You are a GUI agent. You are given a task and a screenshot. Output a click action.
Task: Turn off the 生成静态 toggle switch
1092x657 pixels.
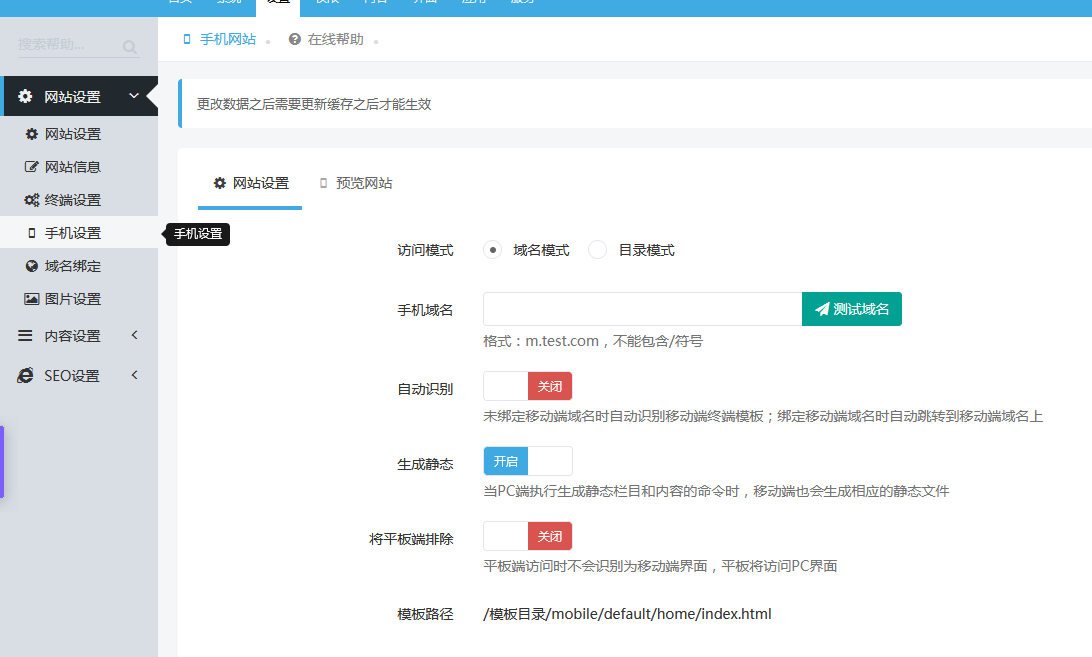pyautogui.click(x=527, y=461)
